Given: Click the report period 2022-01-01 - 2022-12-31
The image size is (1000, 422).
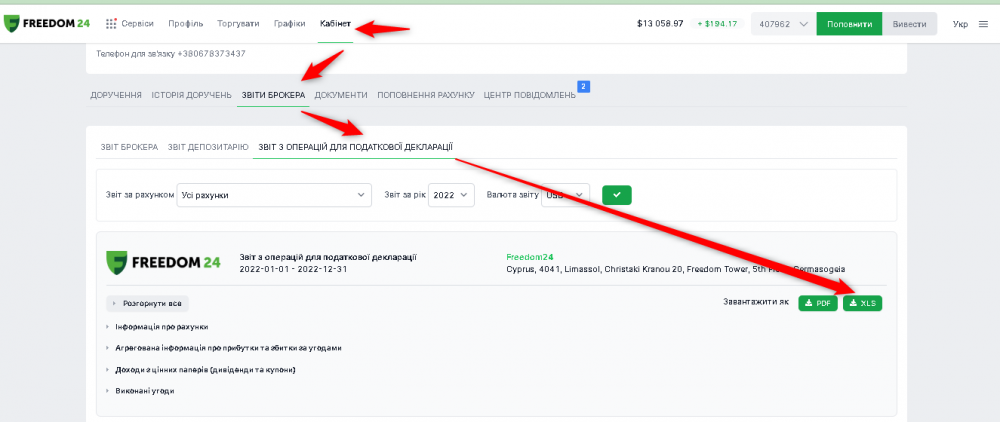Looking at the screenshot, I should 293,269.
